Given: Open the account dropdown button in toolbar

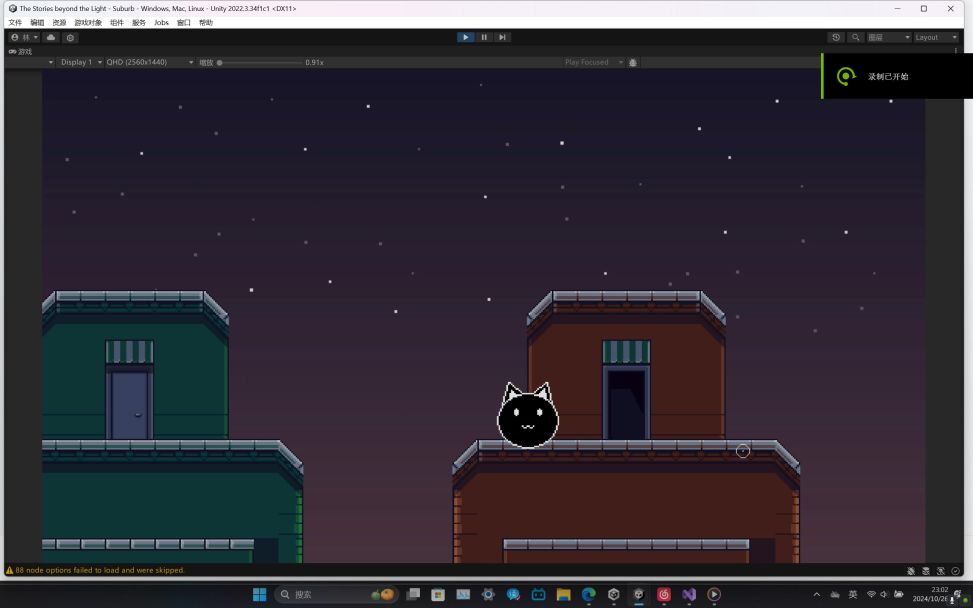Looking at the screenshot, I should click(x=24, y=37).
